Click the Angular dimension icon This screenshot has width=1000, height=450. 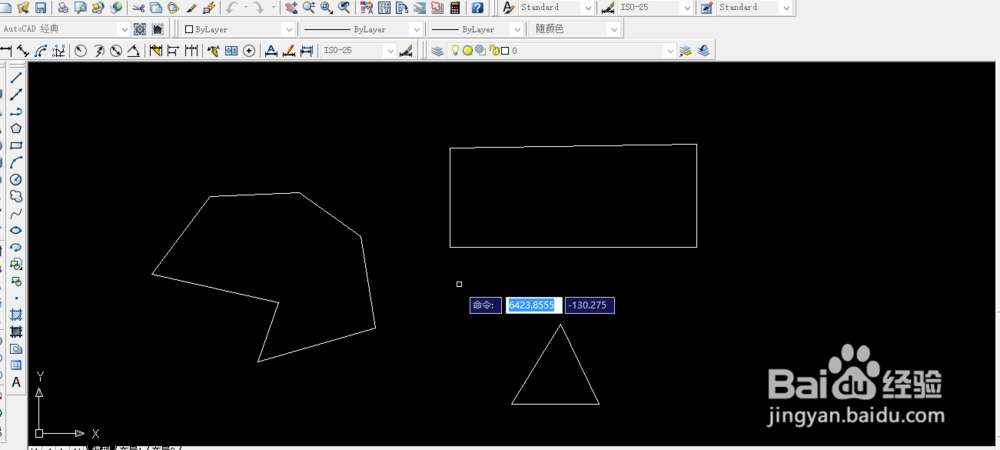133,50
